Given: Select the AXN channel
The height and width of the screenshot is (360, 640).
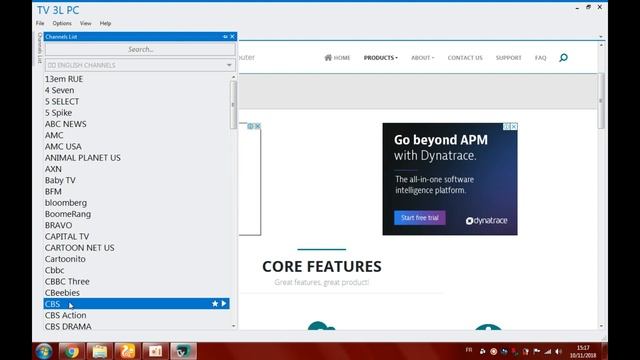Looking at the screenshot, I should click(x=136, y=169).
